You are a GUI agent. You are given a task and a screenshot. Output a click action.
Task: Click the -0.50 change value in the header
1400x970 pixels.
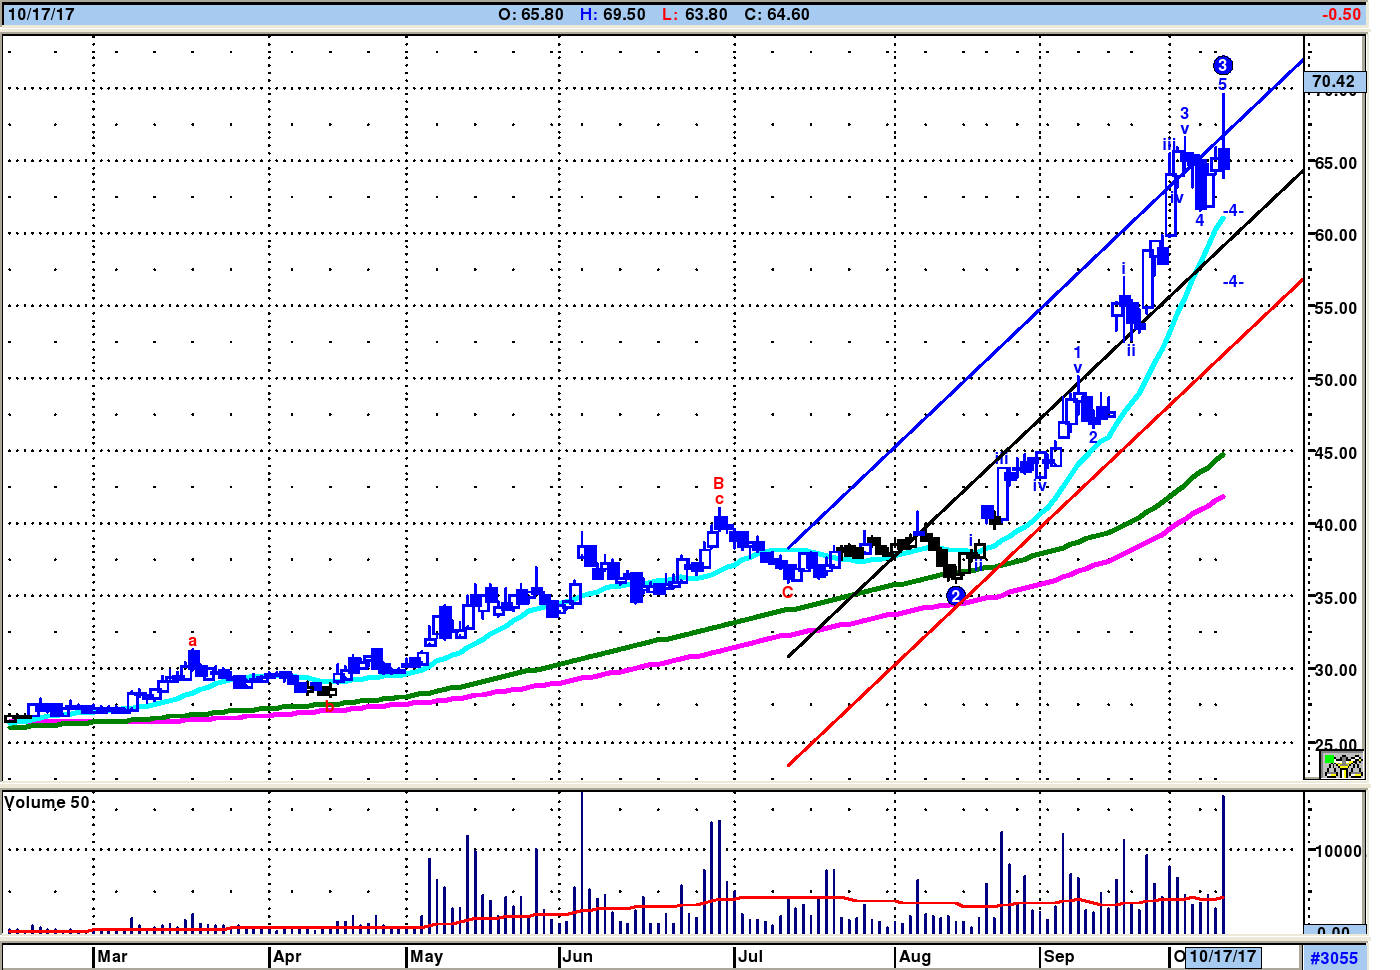pyautogui.click(x=1341, y=15)
